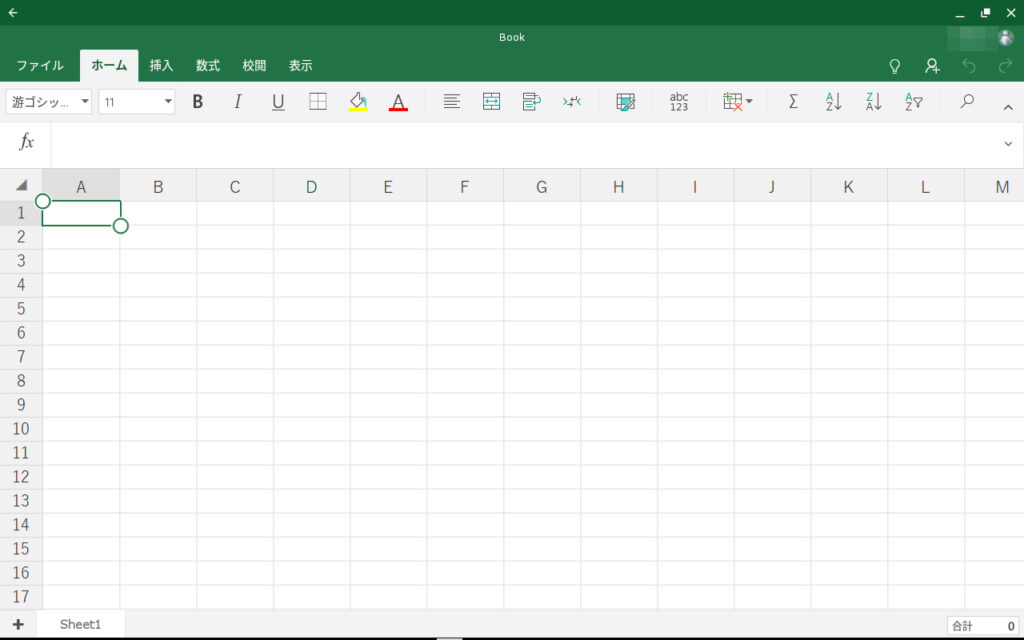Open the 表示 tab
The width and height of the screenshot is (1024, 640).
300,65
